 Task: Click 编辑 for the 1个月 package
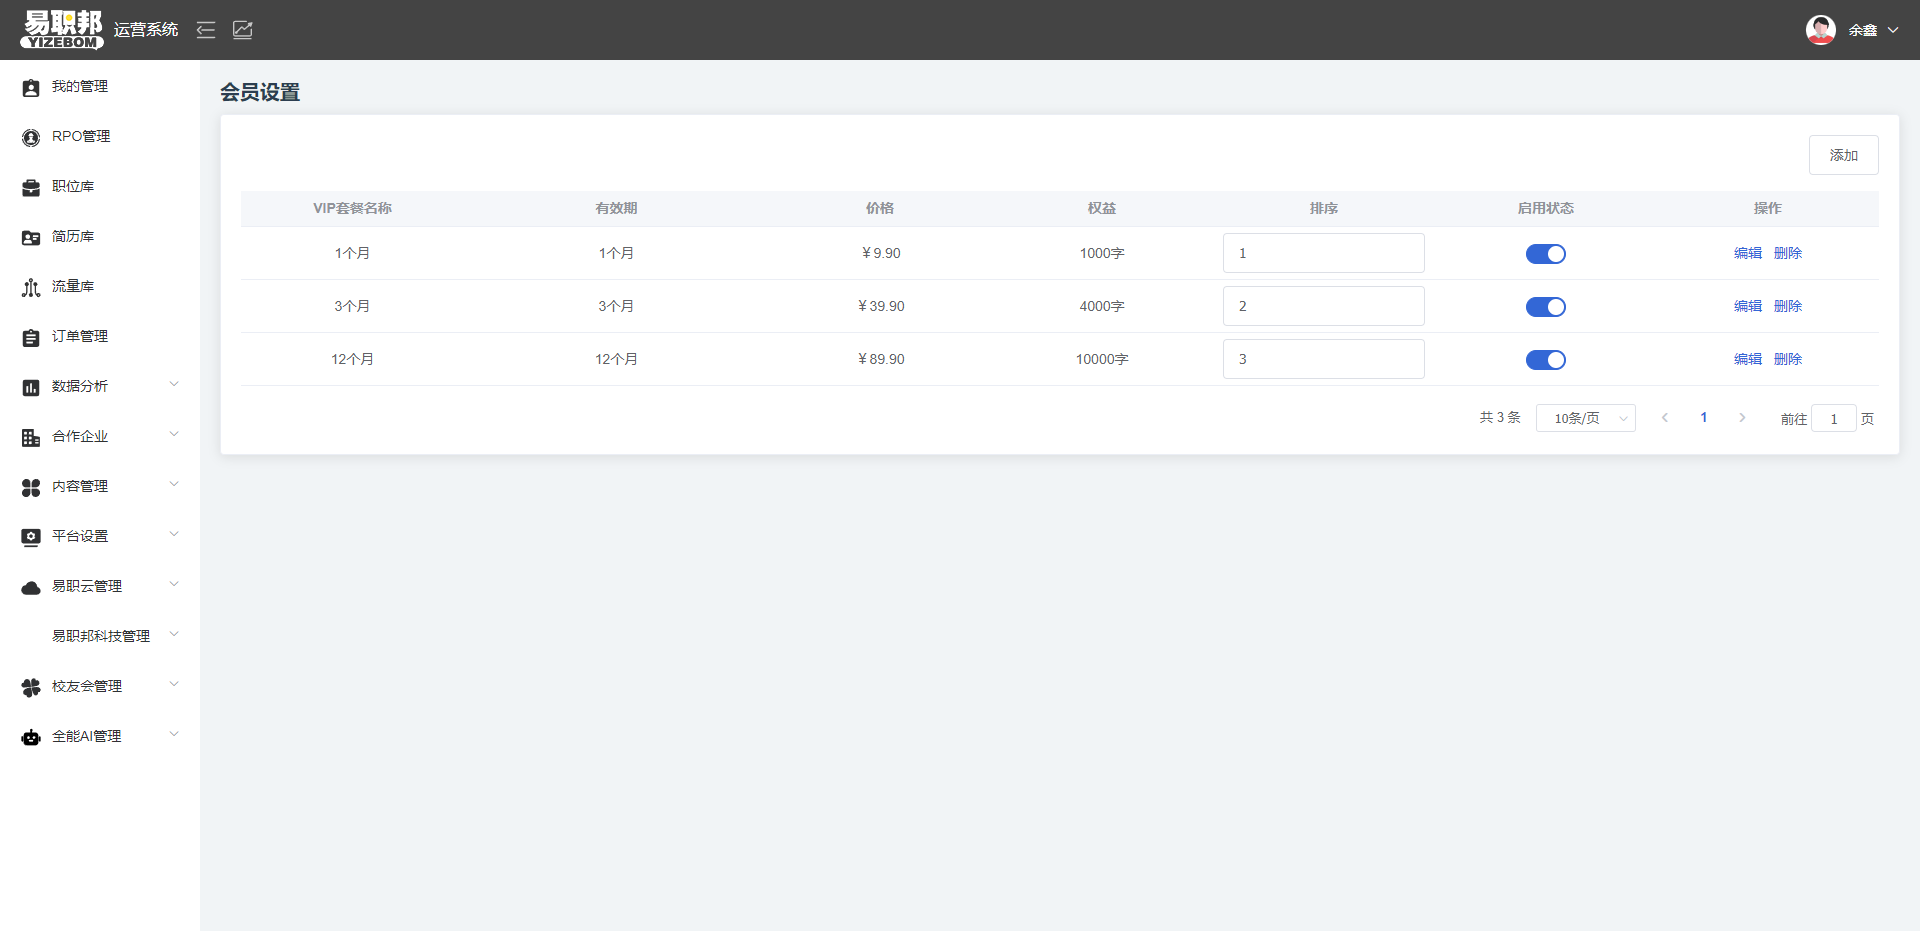[x=1747, y=254]
